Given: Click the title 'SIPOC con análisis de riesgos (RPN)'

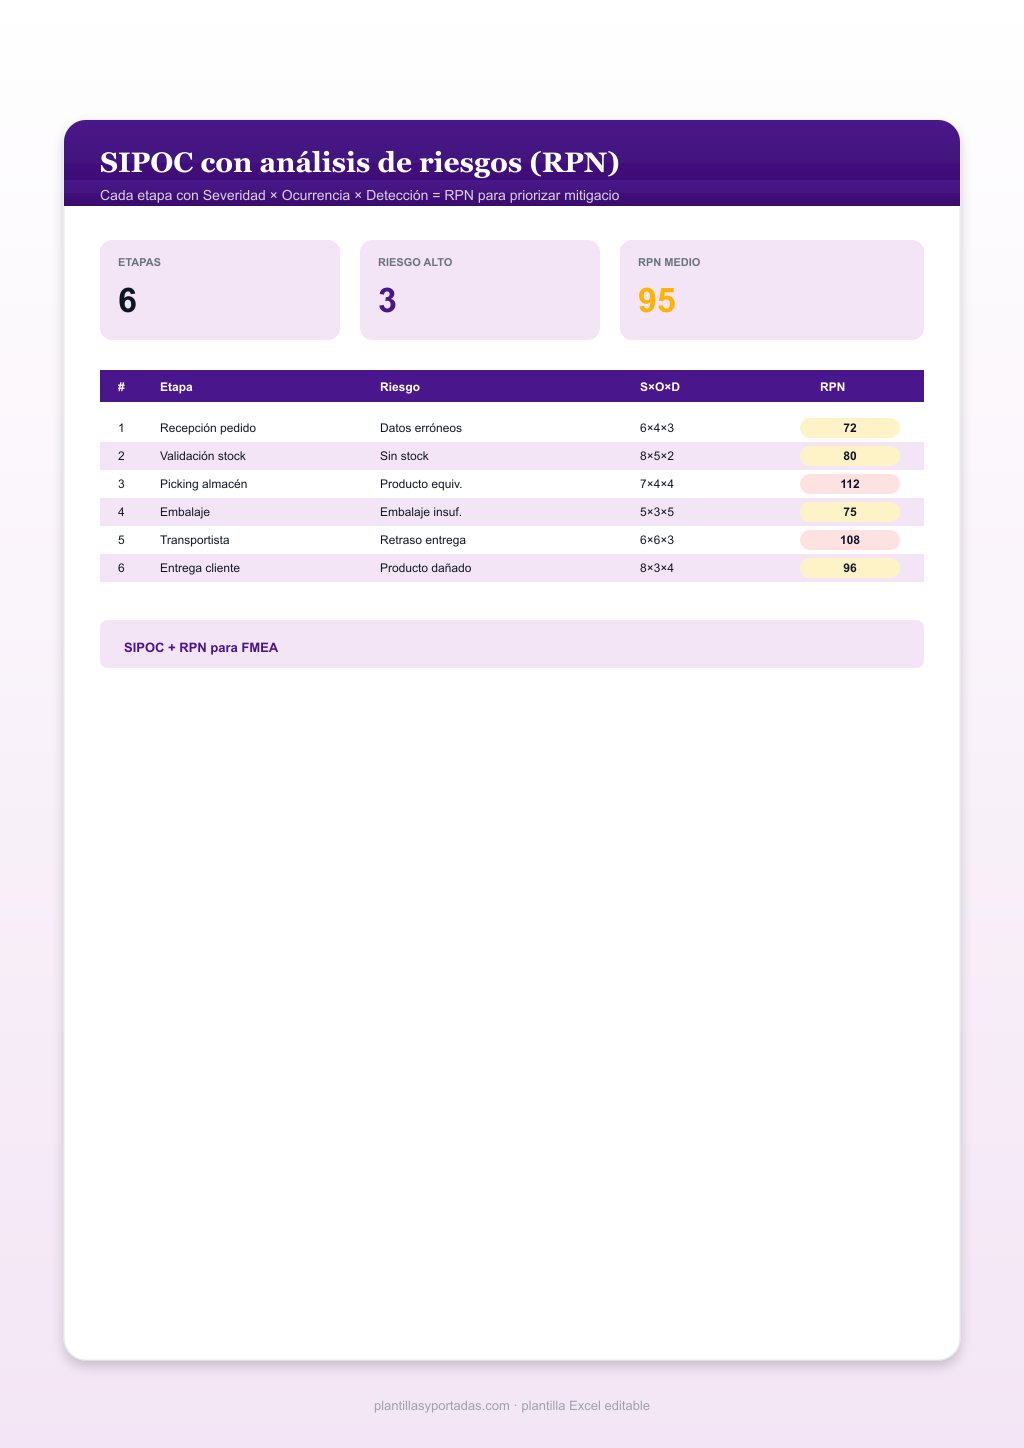Looking at the screenshot, I should pos(360,162).
